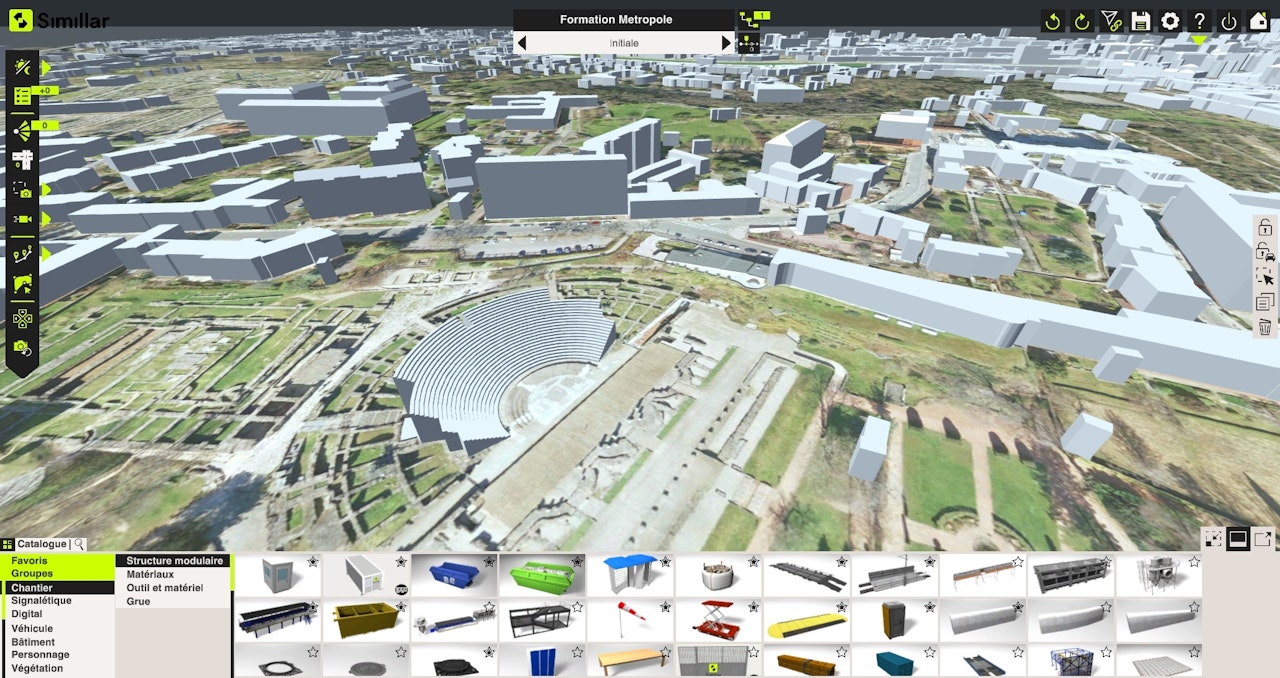This screenshot has width=1280, height=678.
Task: Open the sun and moon lighting tool
Action: [x=22, y=67]
